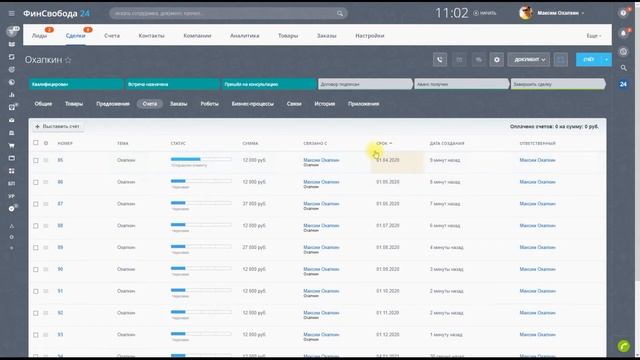This screenshot has height=360, width=640.
Task: Switch to the Бизнес-процессы deal tab
Action: click(253, 104)
